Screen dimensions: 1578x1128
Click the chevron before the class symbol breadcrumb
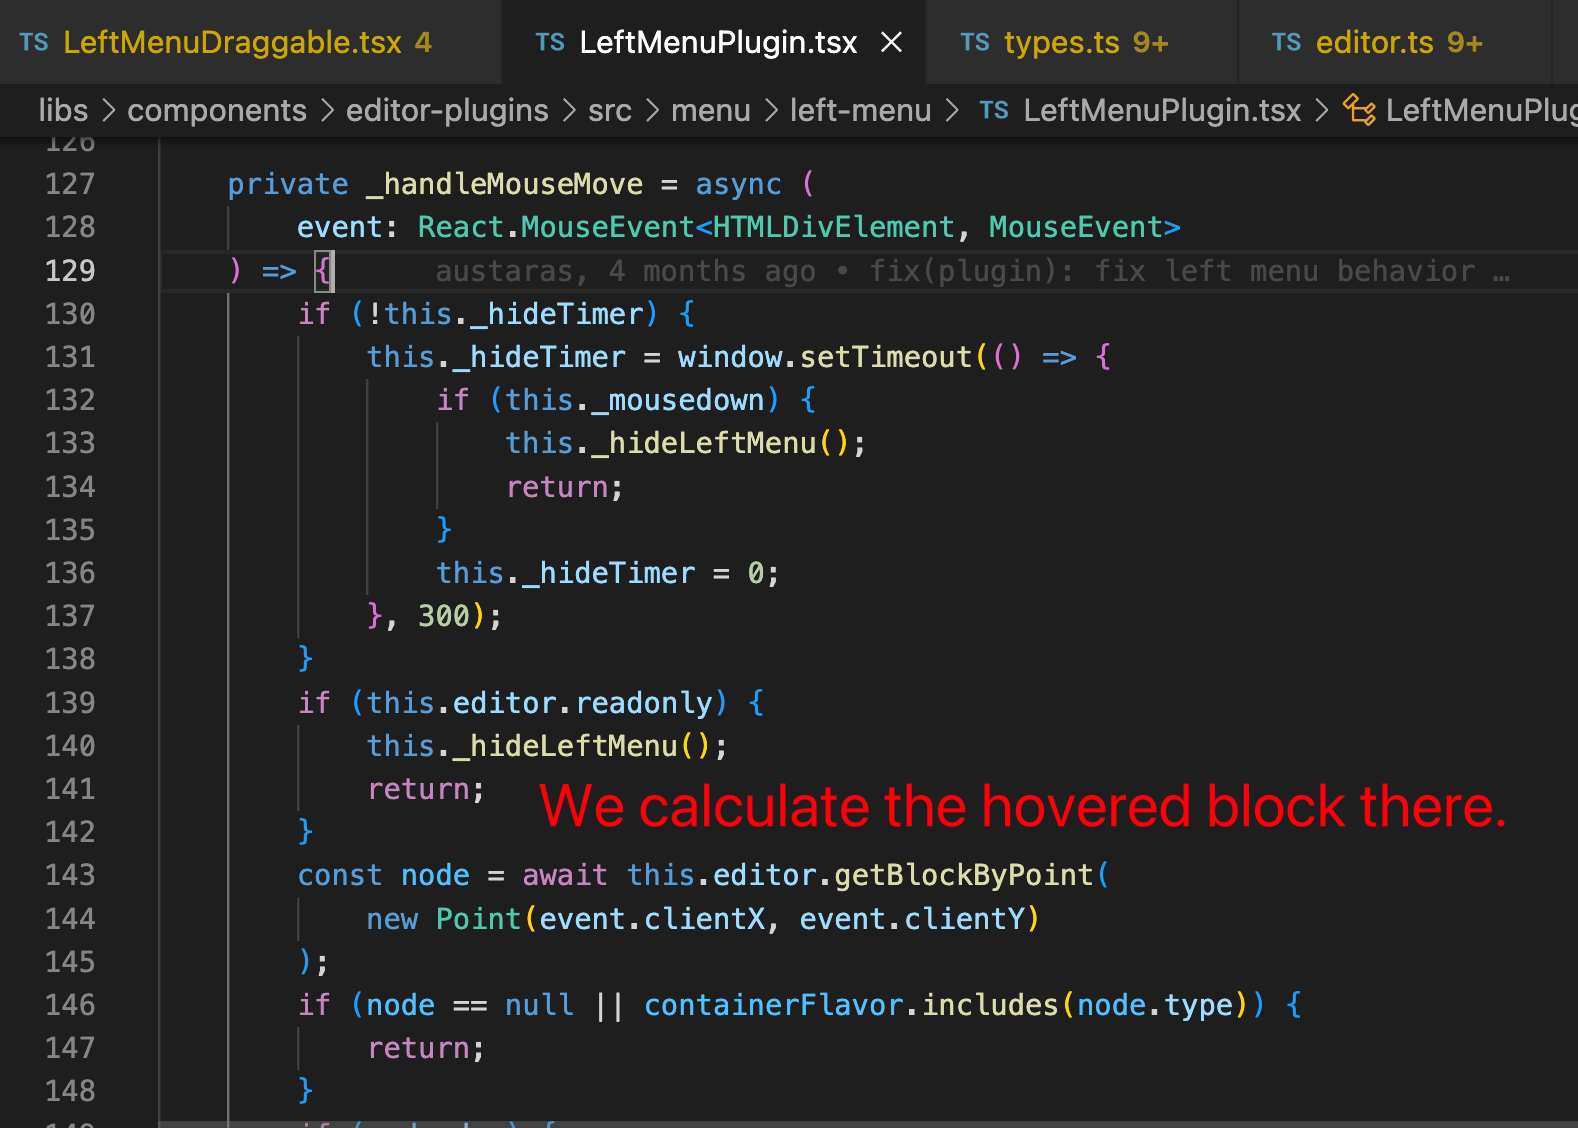(x=1322, y=110)
